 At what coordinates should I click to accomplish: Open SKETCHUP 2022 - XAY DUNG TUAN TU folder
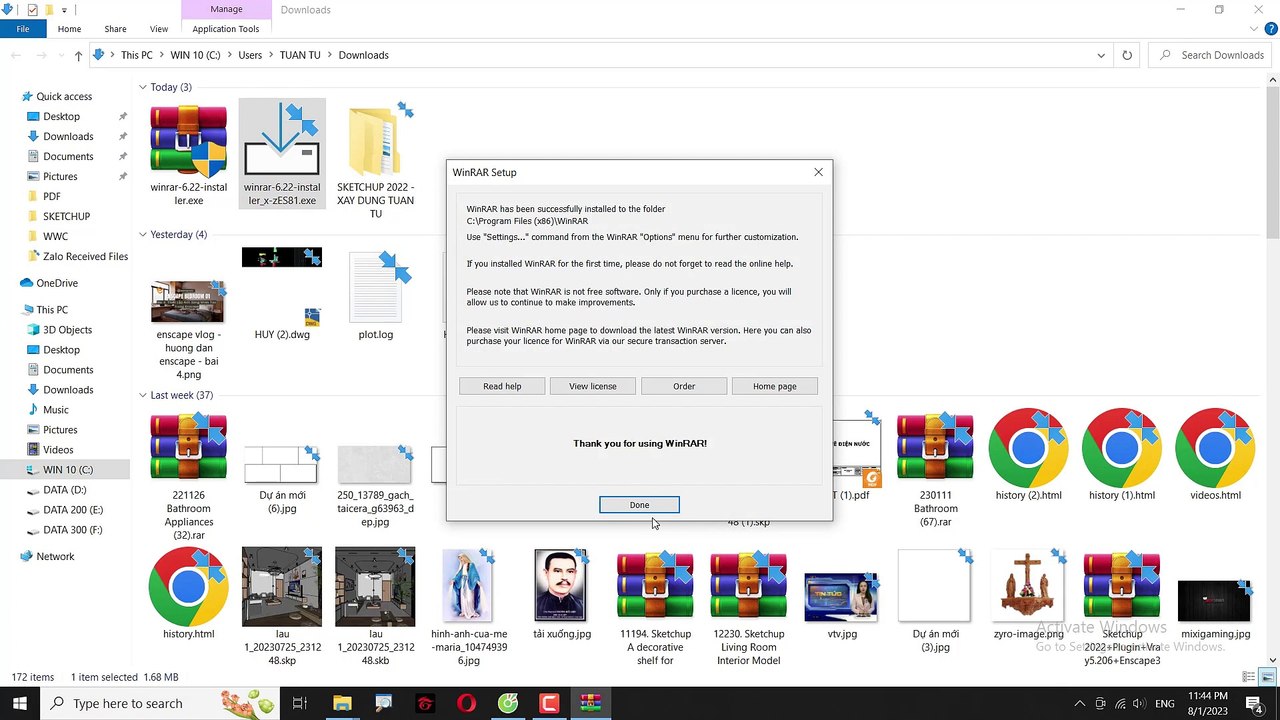[375, 141]
